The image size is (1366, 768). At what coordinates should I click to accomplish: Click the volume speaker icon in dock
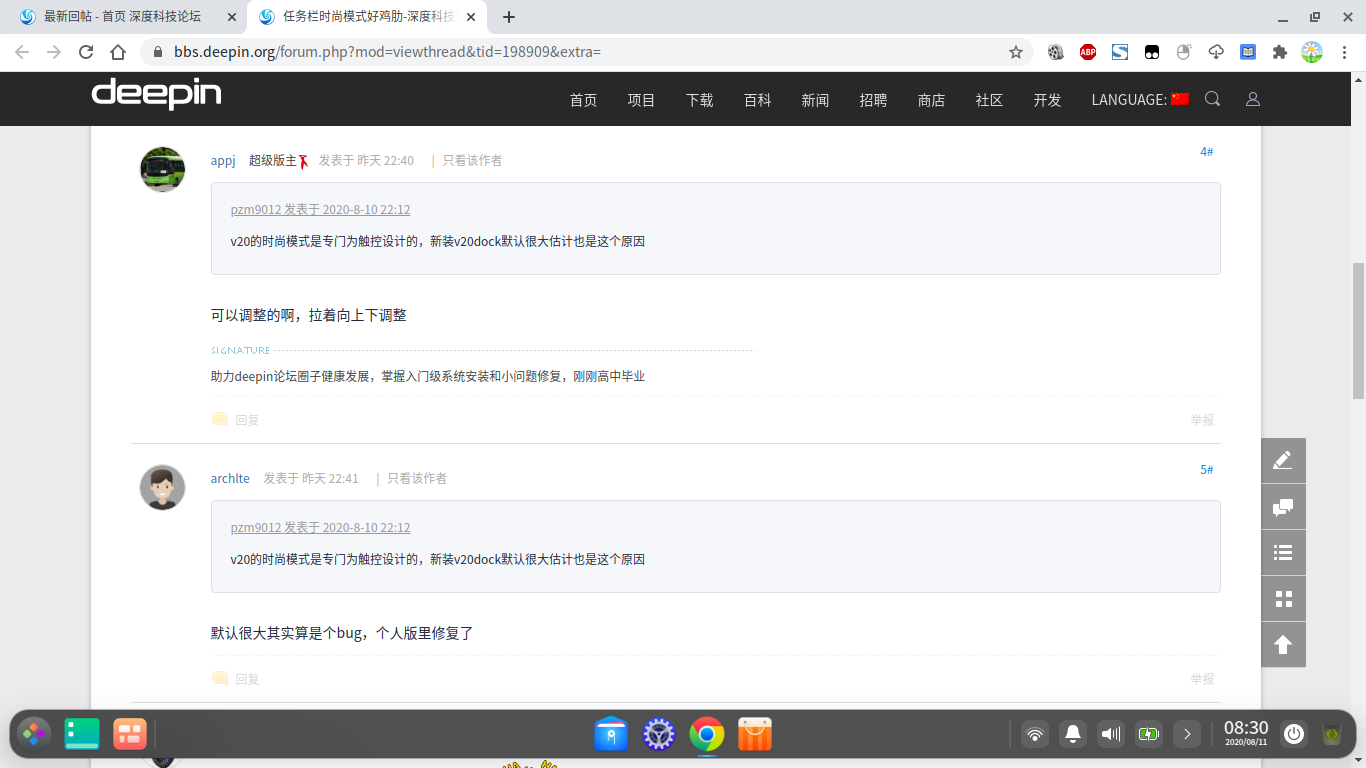1111,734
